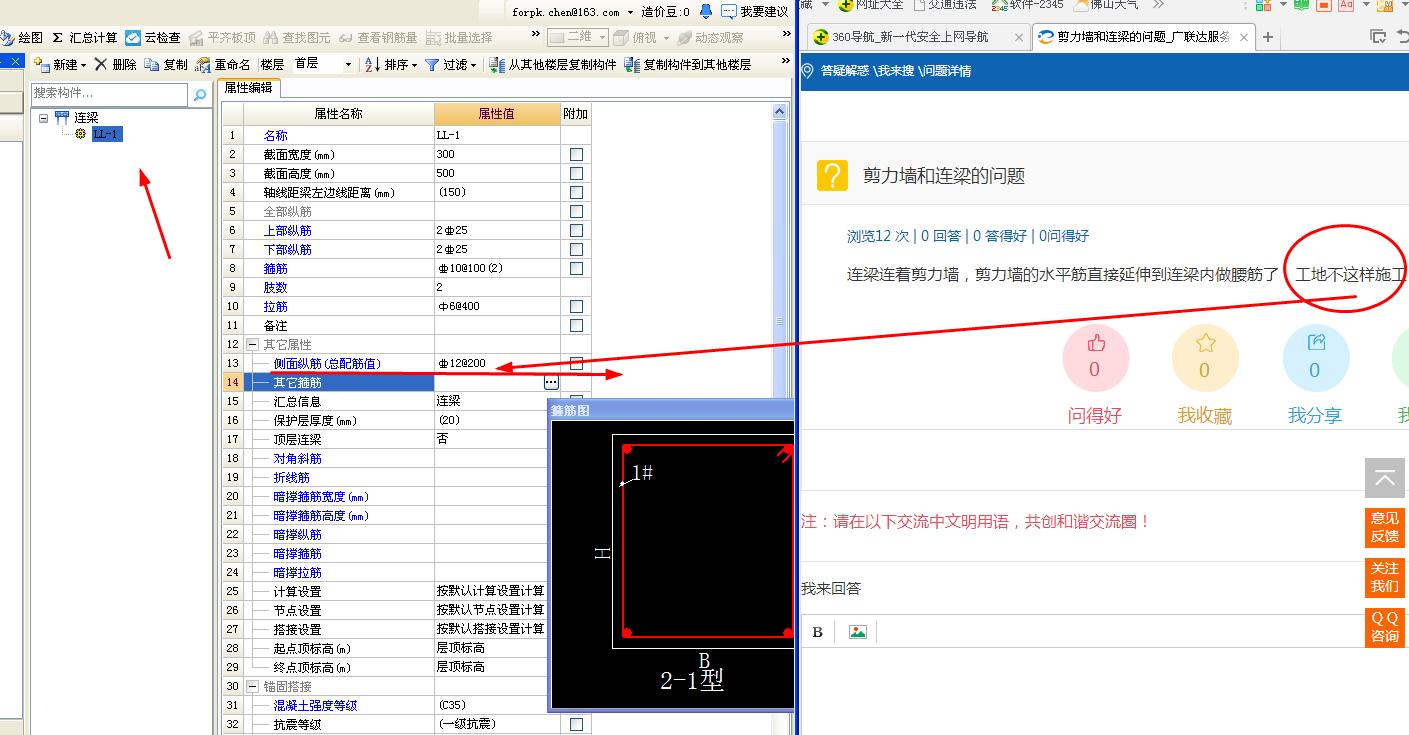Select LL-1 tree item
The width and height of the screenshot is (1409, 735).
[x=107, y=134]
